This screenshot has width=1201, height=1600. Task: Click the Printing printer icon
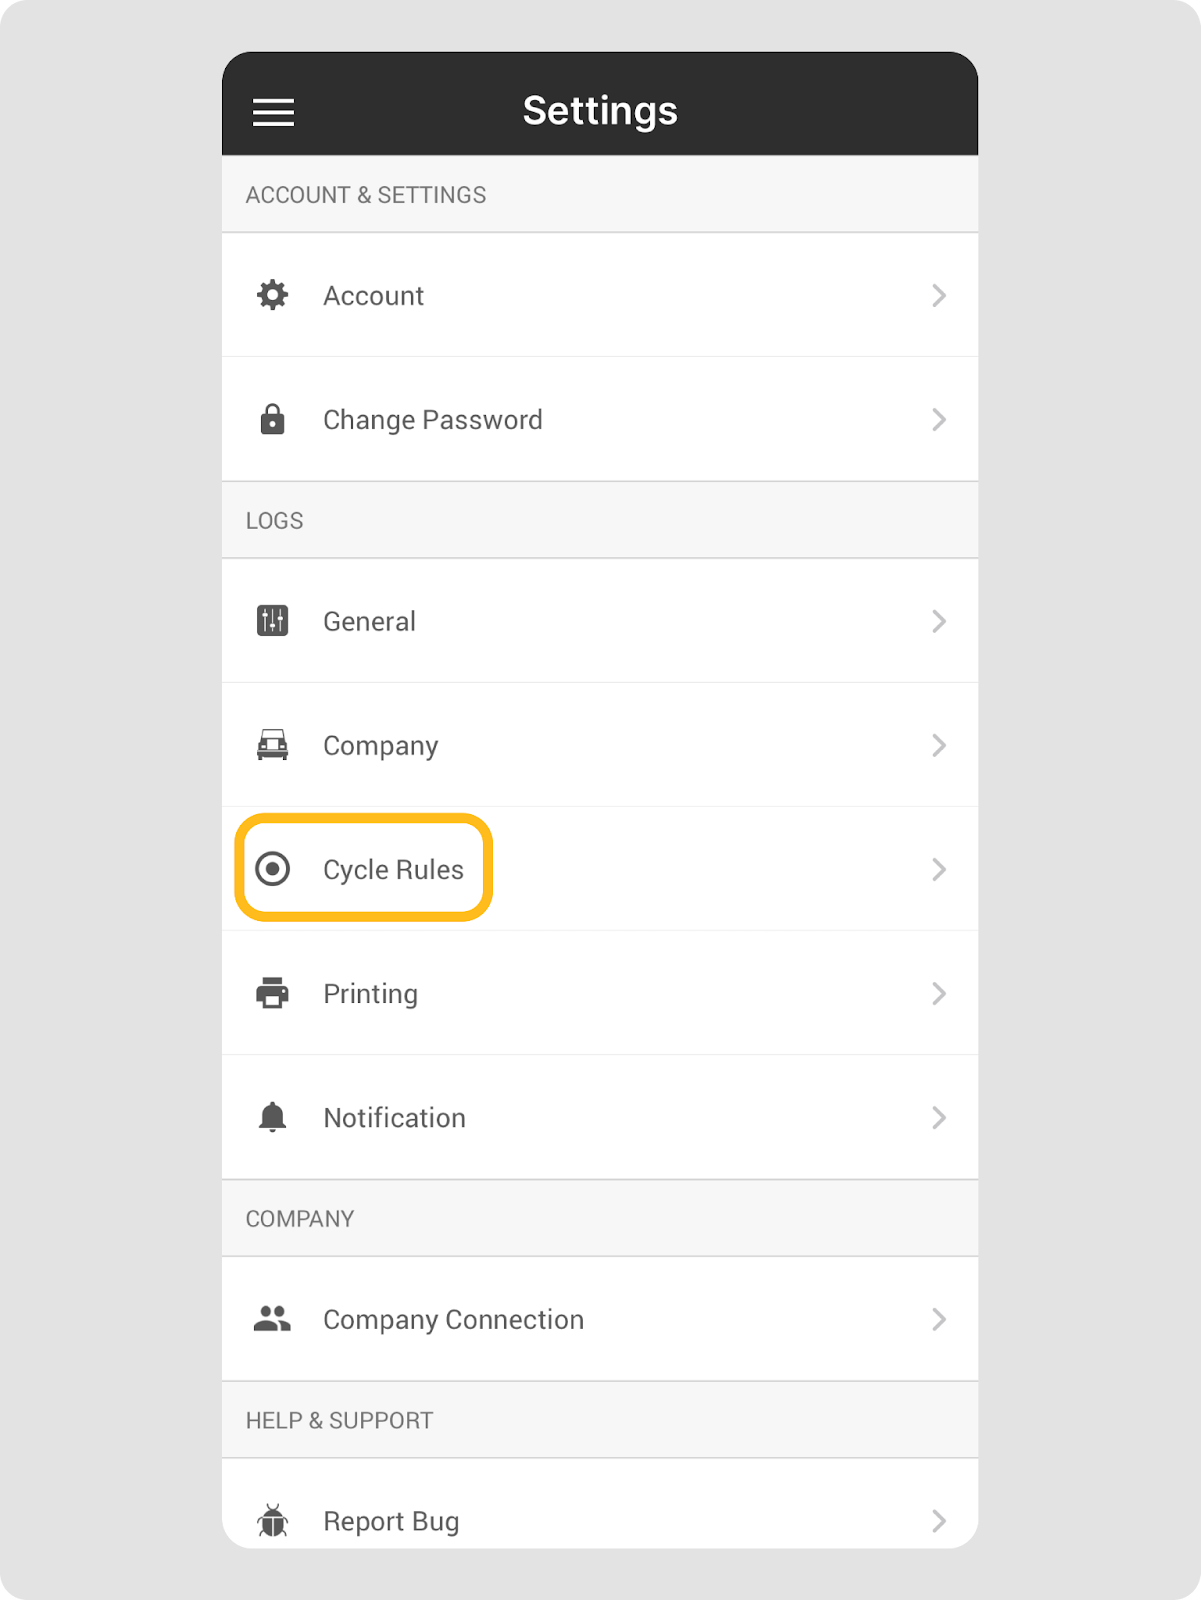[272, 993]
